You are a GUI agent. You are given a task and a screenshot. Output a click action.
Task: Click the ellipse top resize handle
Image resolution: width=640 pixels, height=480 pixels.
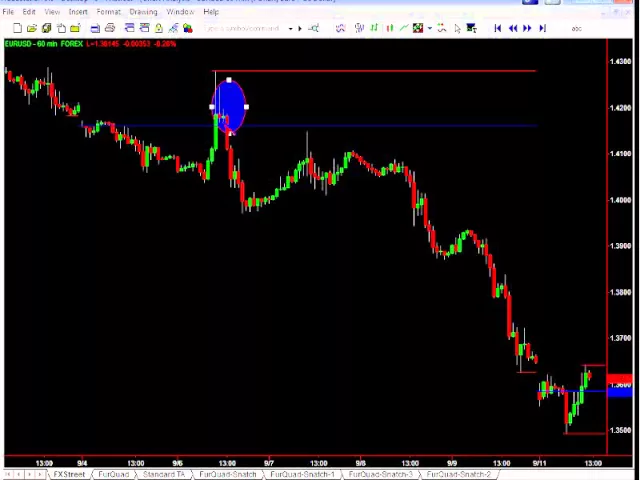229,80
